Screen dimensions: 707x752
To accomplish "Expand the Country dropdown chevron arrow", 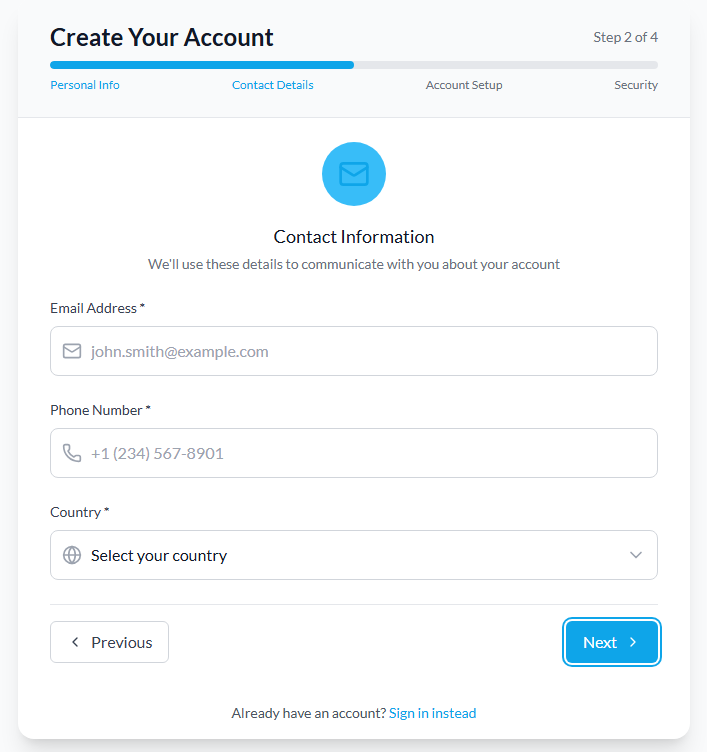I will (635, 555).
